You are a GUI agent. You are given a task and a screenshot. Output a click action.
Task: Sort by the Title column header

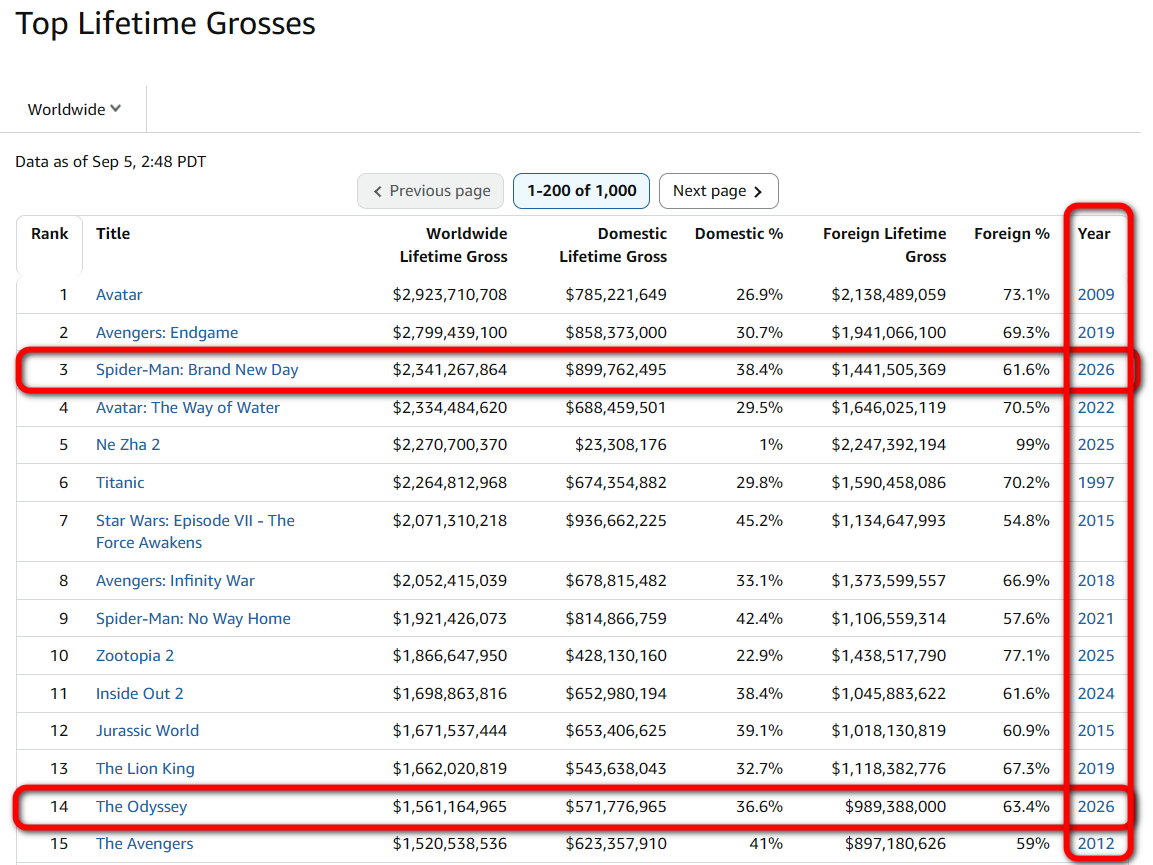113,234
